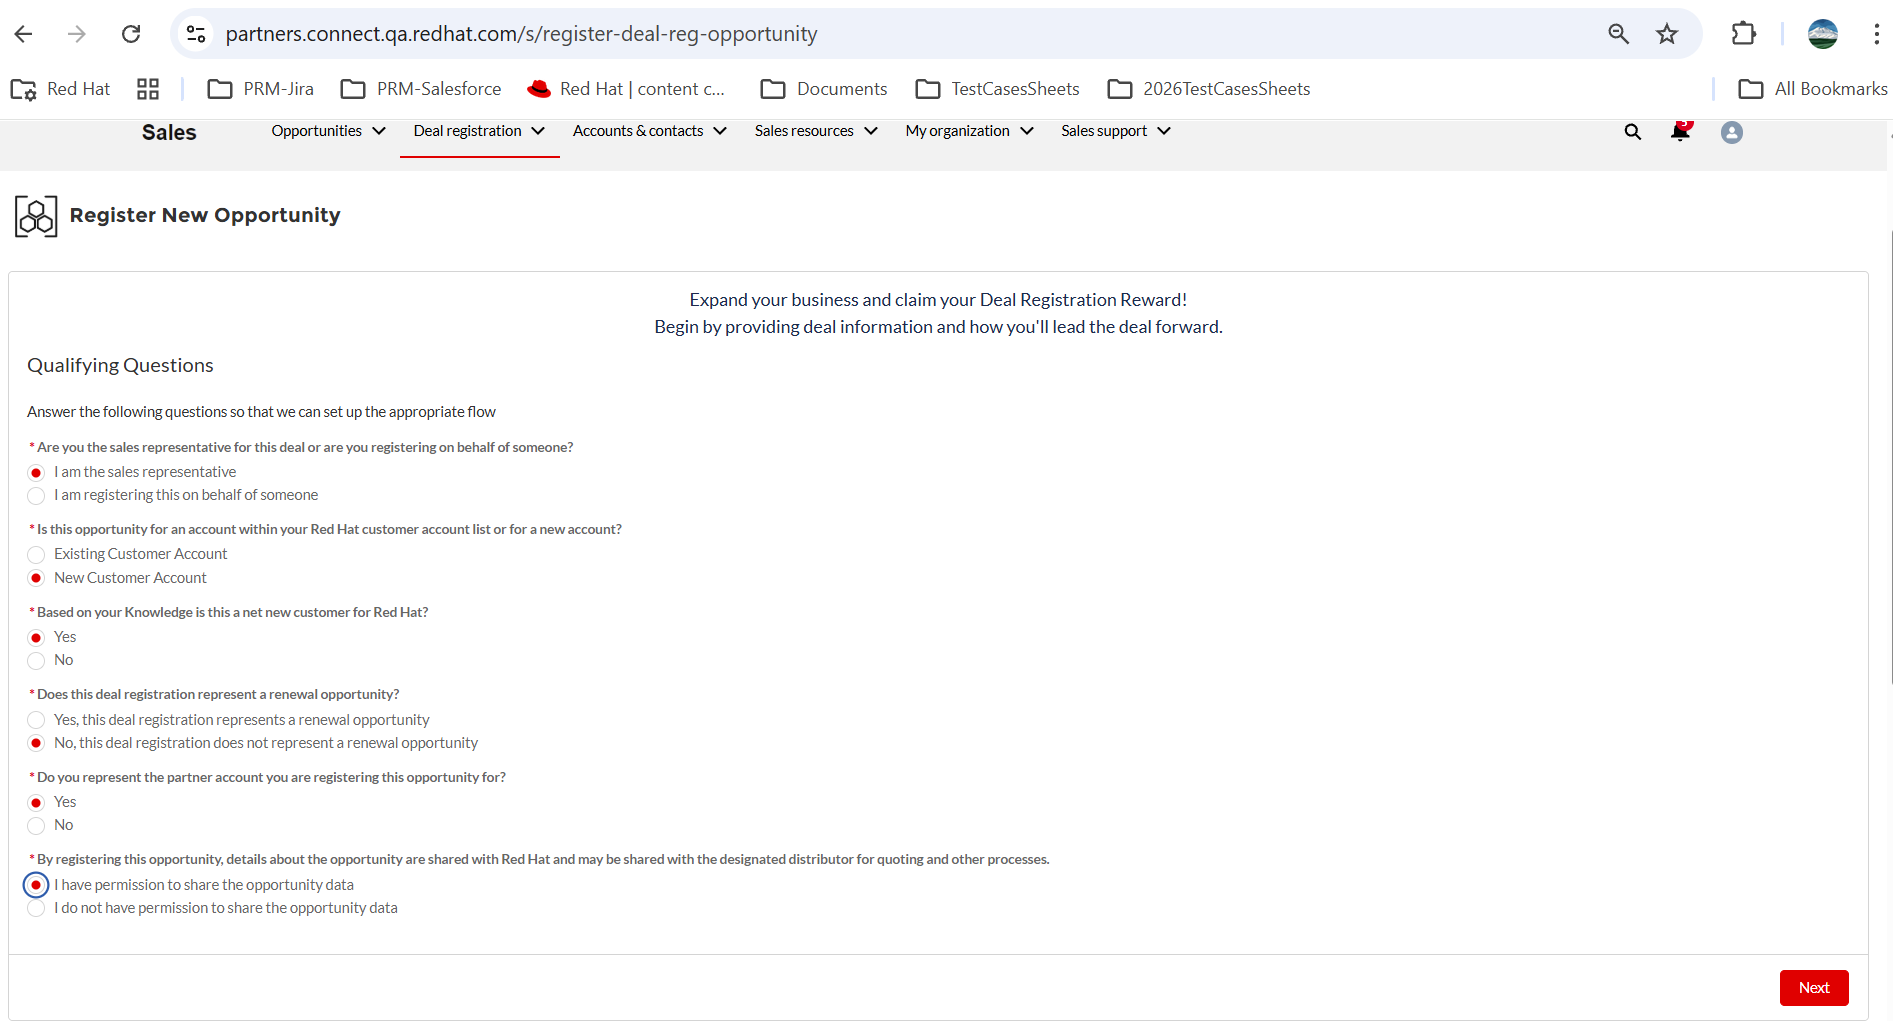The height and width of the screenshot is (1021, 1893).
Task: Open the apps grid in bookmarks bar
Action: coord(148,89)
